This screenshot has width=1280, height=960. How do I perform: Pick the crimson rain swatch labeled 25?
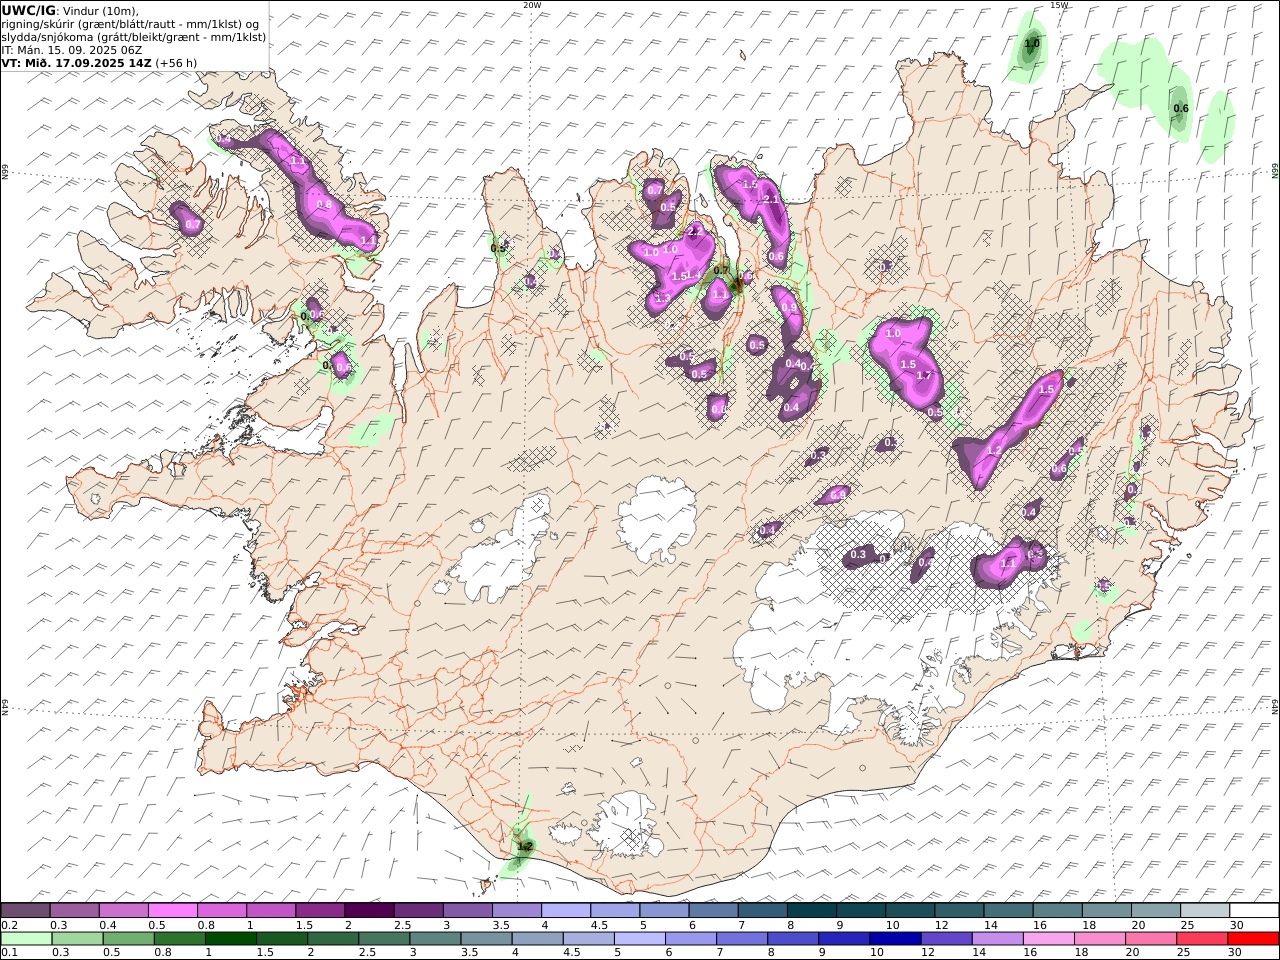click(x=1202, y=938)
